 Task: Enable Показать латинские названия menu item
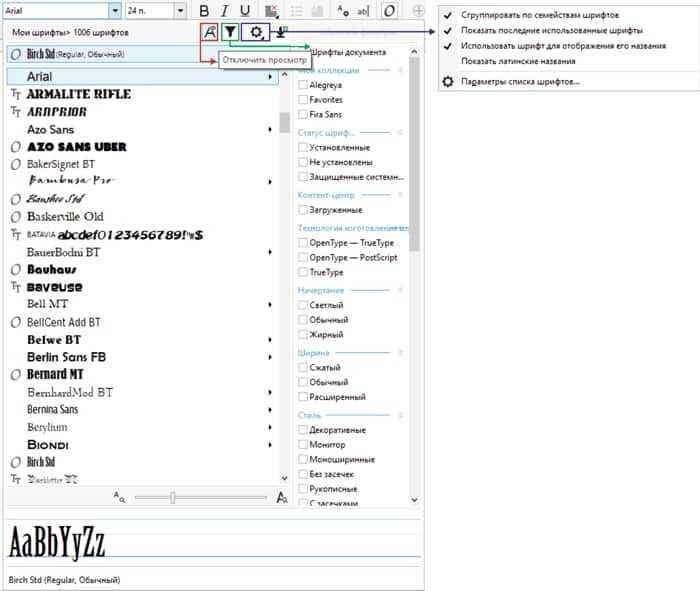click(568, 61)
